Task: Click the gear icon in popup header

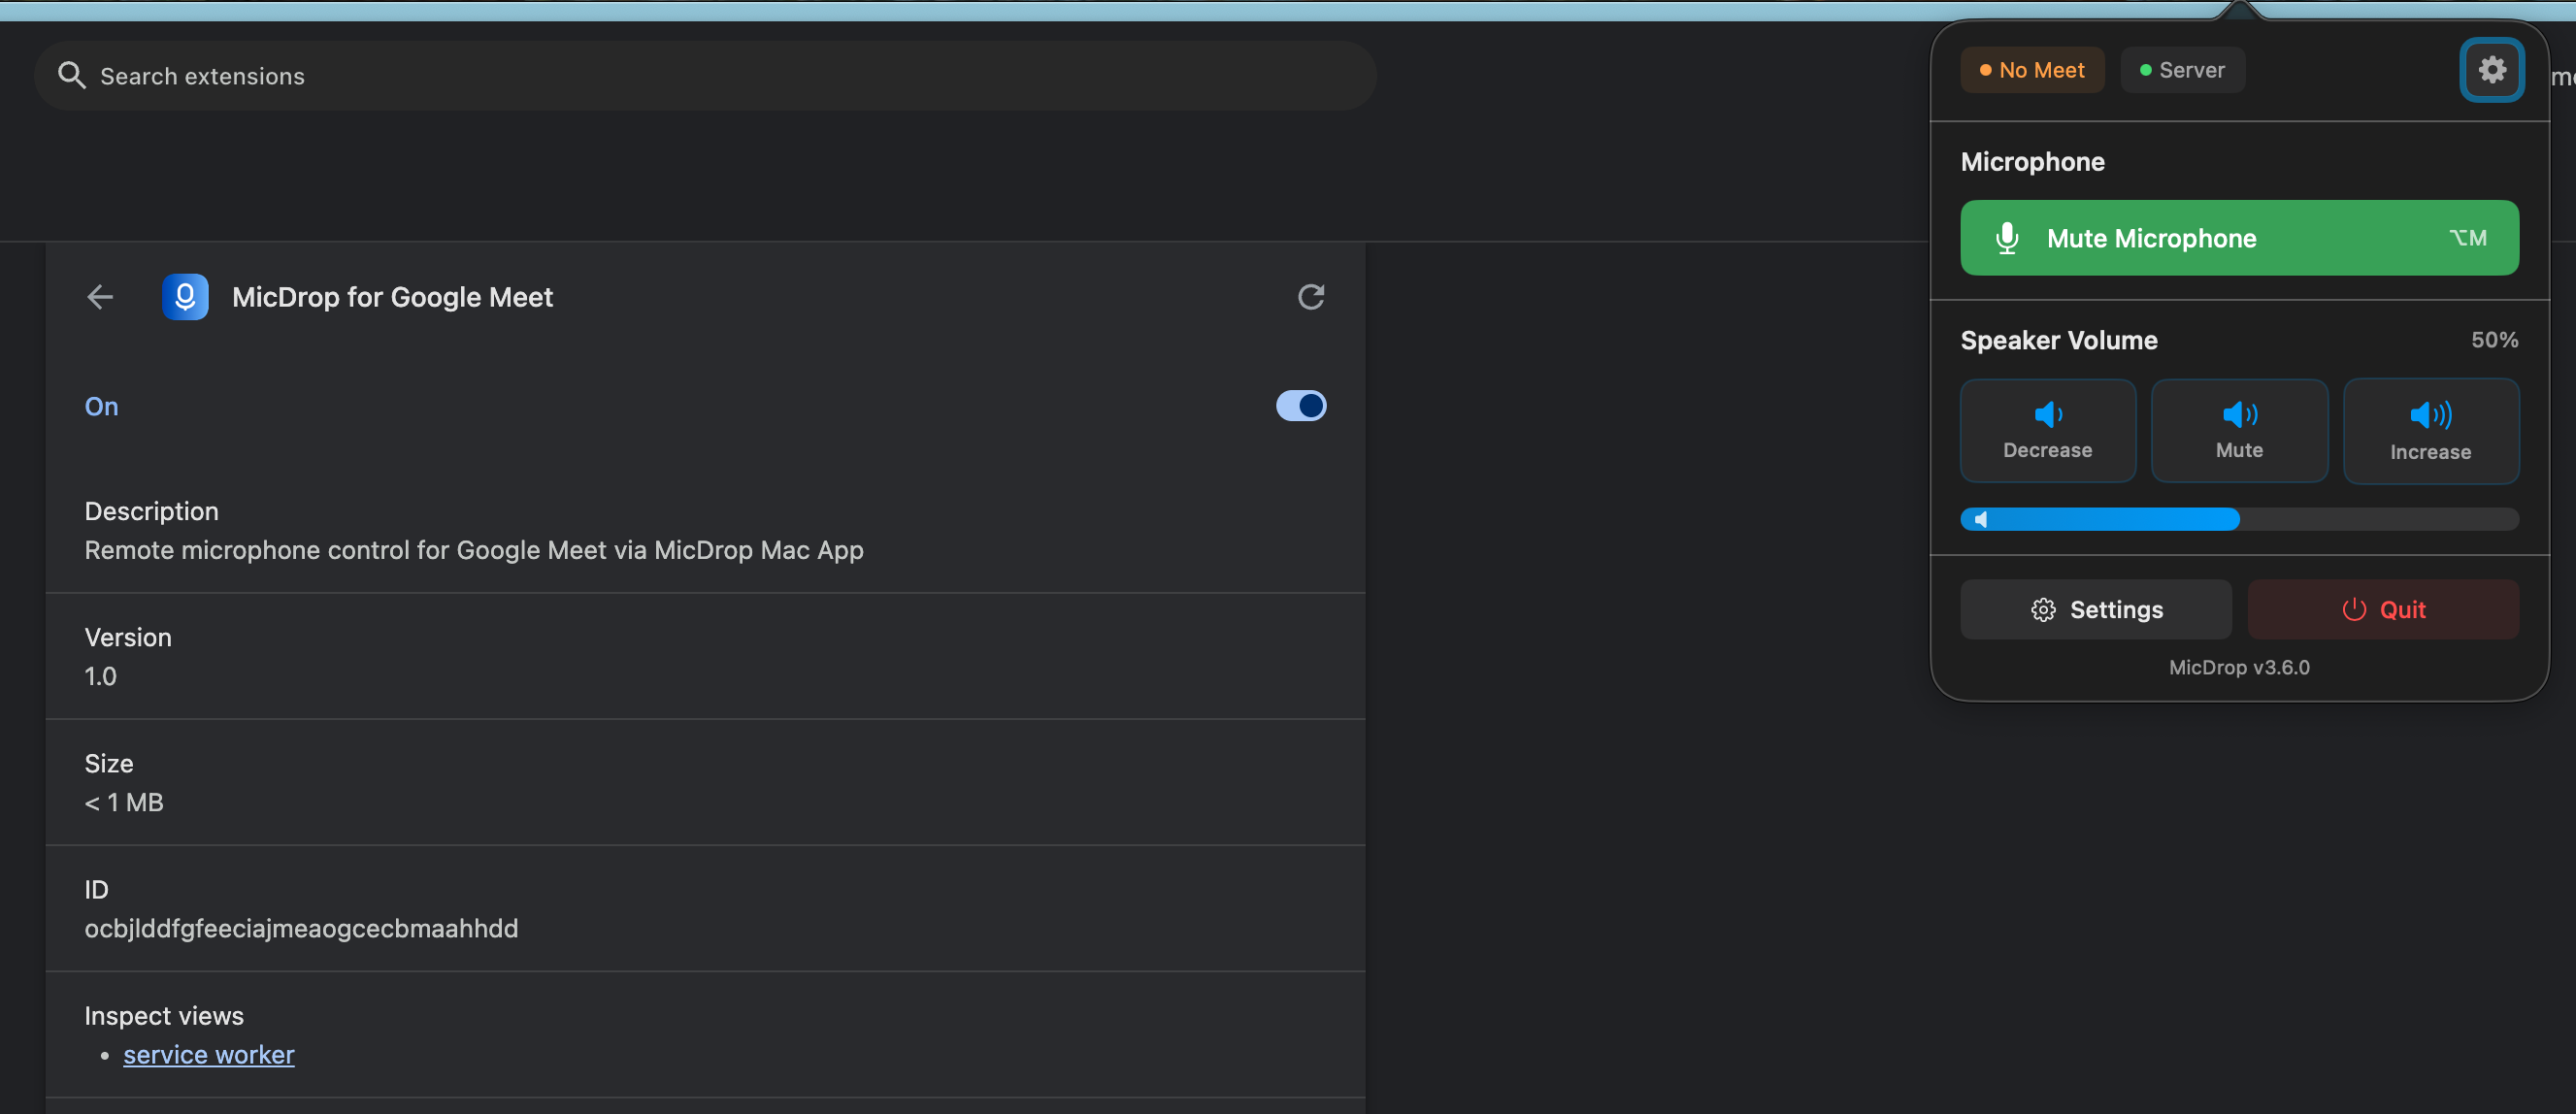Action: point(2491,70)
